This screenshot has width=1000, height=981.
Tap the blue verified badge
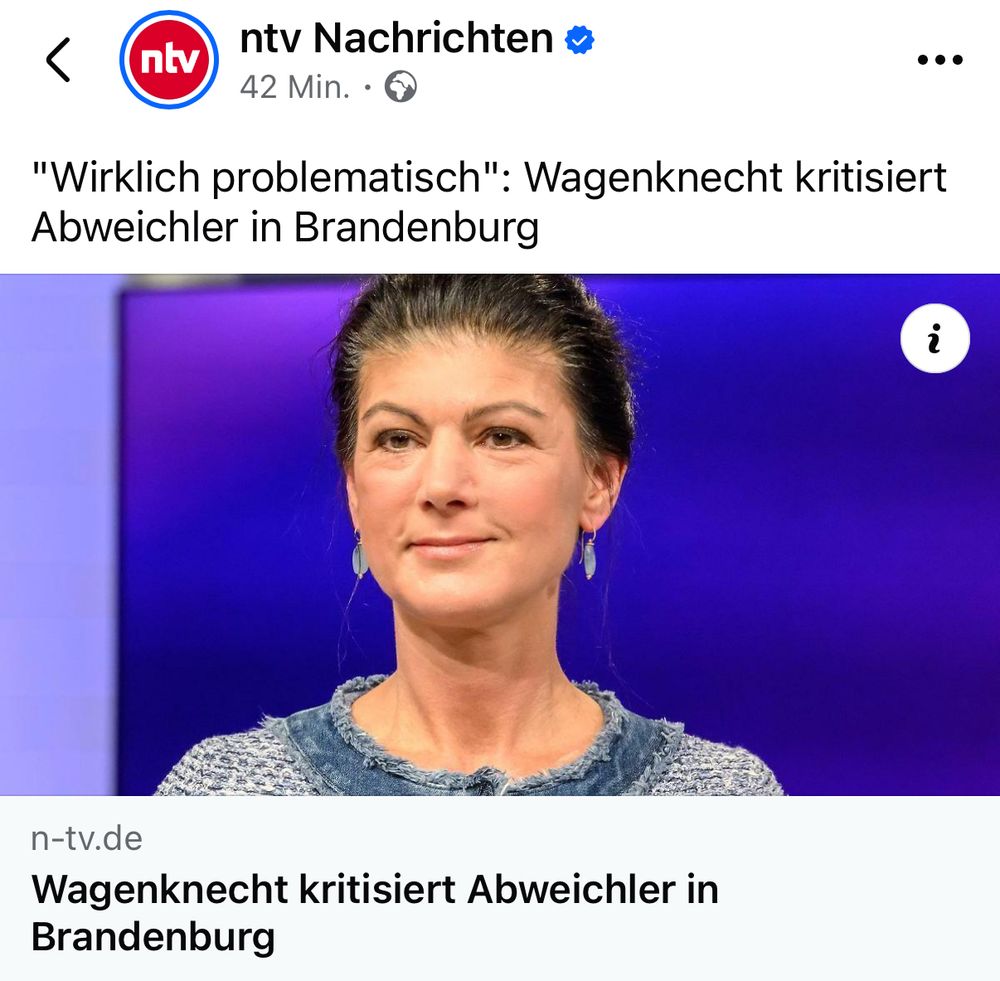click(579, 40)
